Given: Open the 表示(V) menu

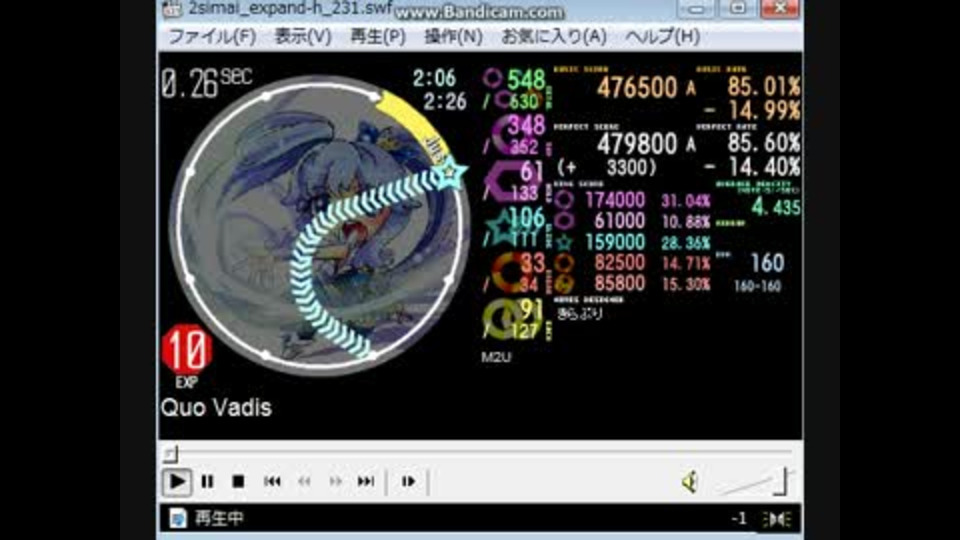Looking at the screenshot, I should point(302,37).
